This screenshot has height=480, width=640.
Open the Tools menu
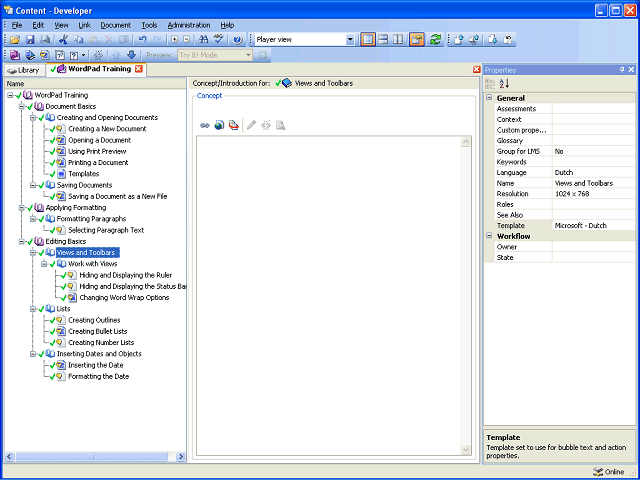pyautogui.click(x=149, y=25)
